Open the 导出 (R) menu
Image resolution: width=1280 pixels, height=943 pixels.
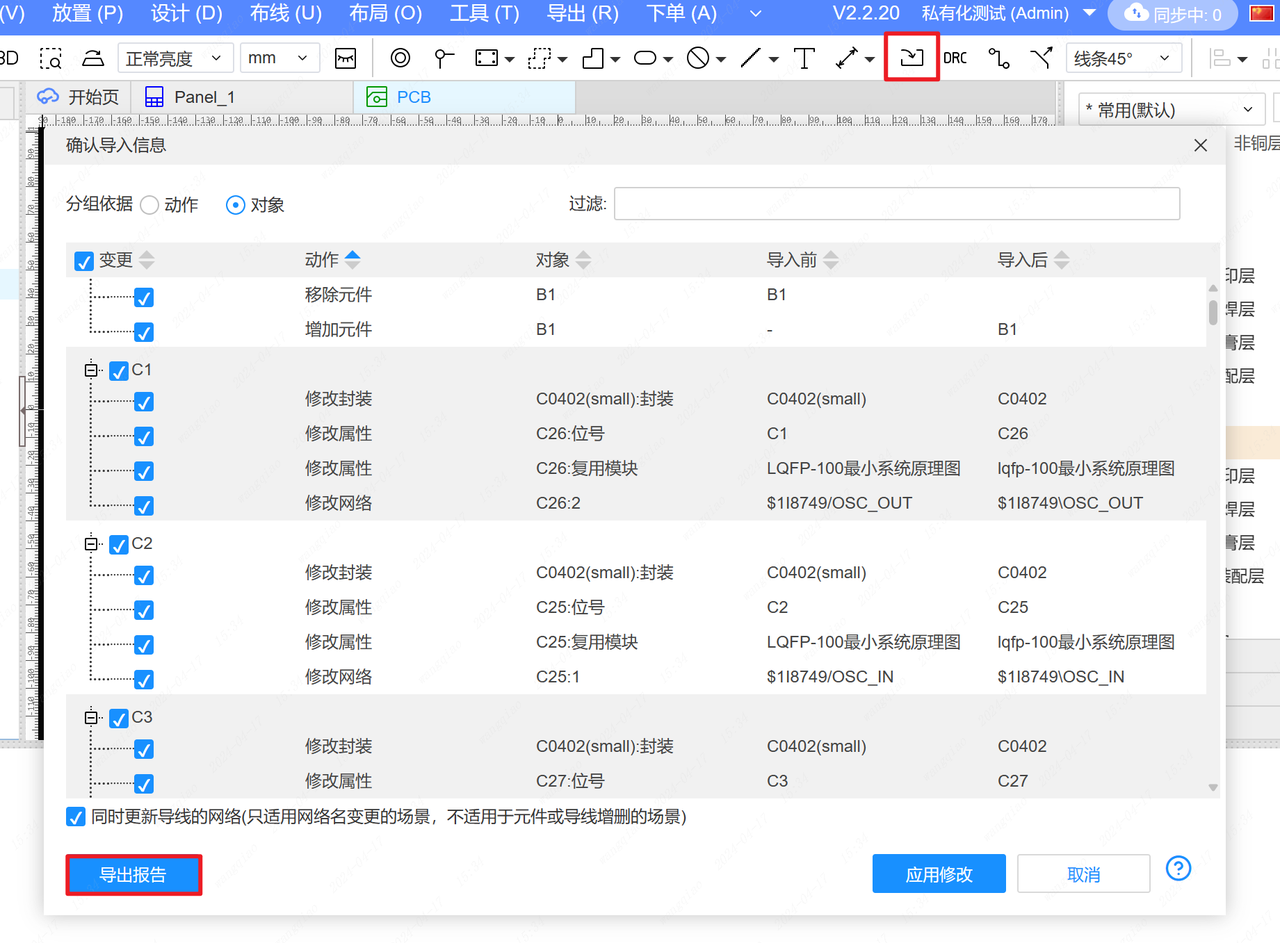tap(583, 13)
